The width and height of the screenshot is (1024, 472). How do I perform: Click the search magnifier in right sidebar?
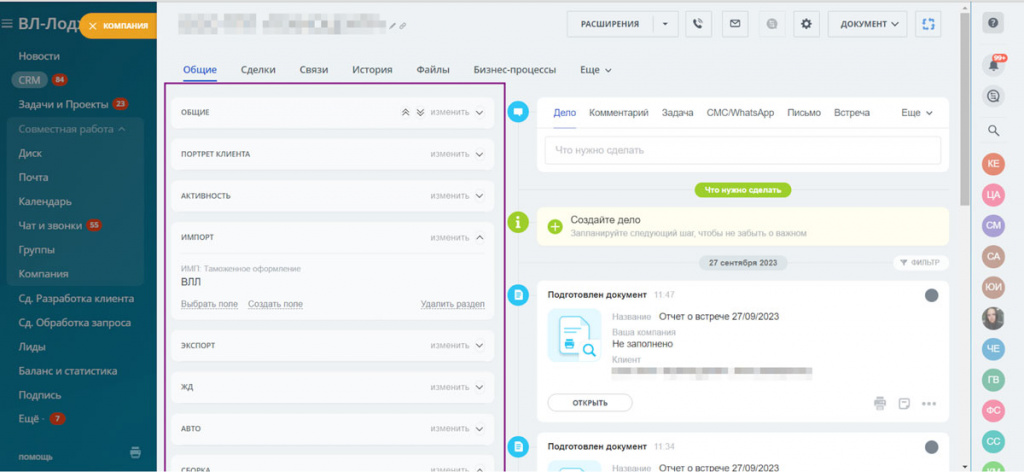pos(994,130)
